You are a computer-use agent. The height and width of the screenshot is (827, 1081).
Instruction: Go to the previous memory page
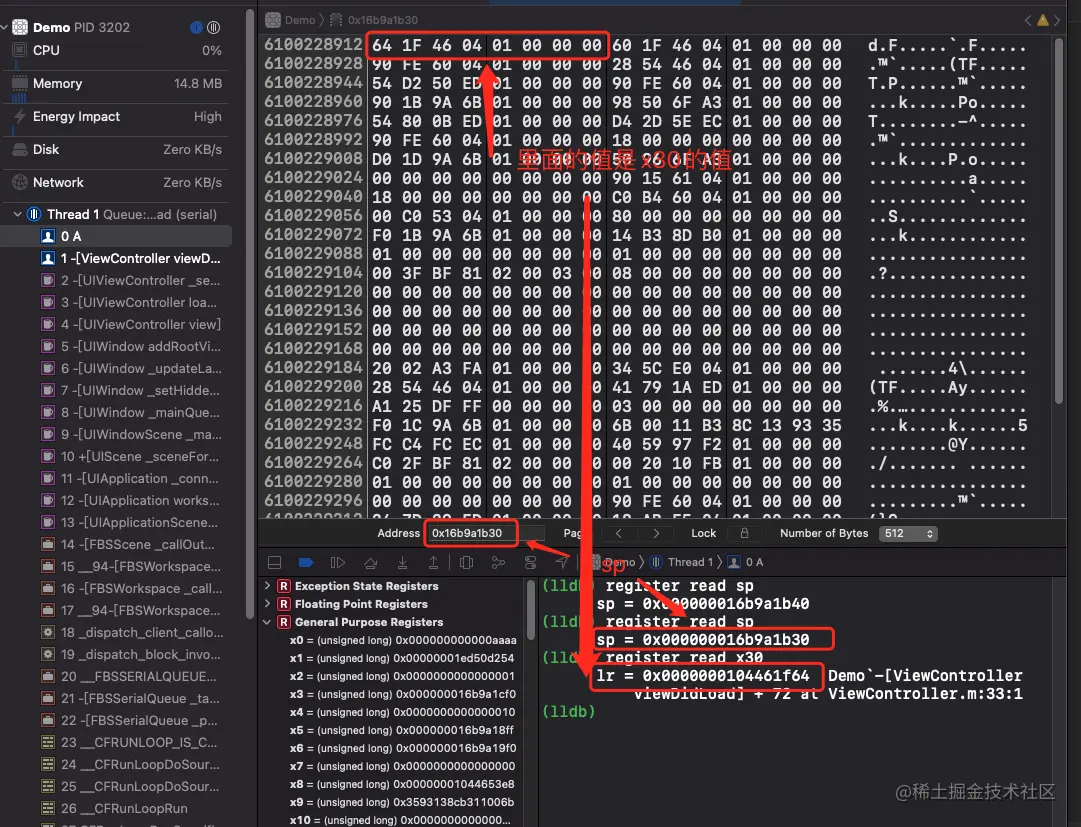point(618,533)
